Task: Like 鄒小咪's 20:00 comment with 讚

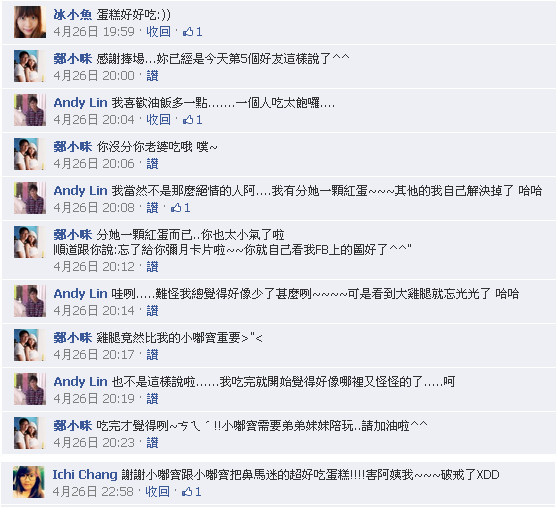Action: [152, 76]
